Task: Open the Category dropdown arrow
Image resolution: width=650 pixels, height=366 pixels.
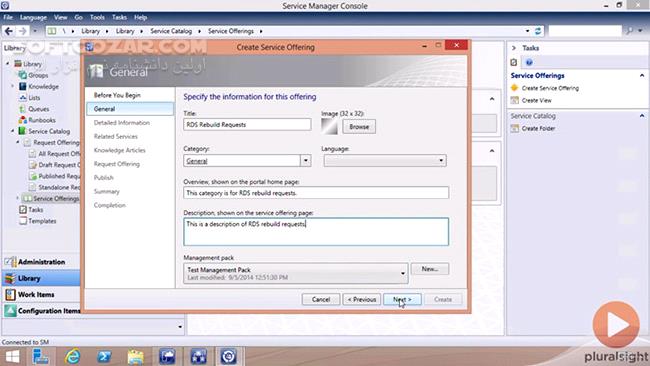Action: 306,160
